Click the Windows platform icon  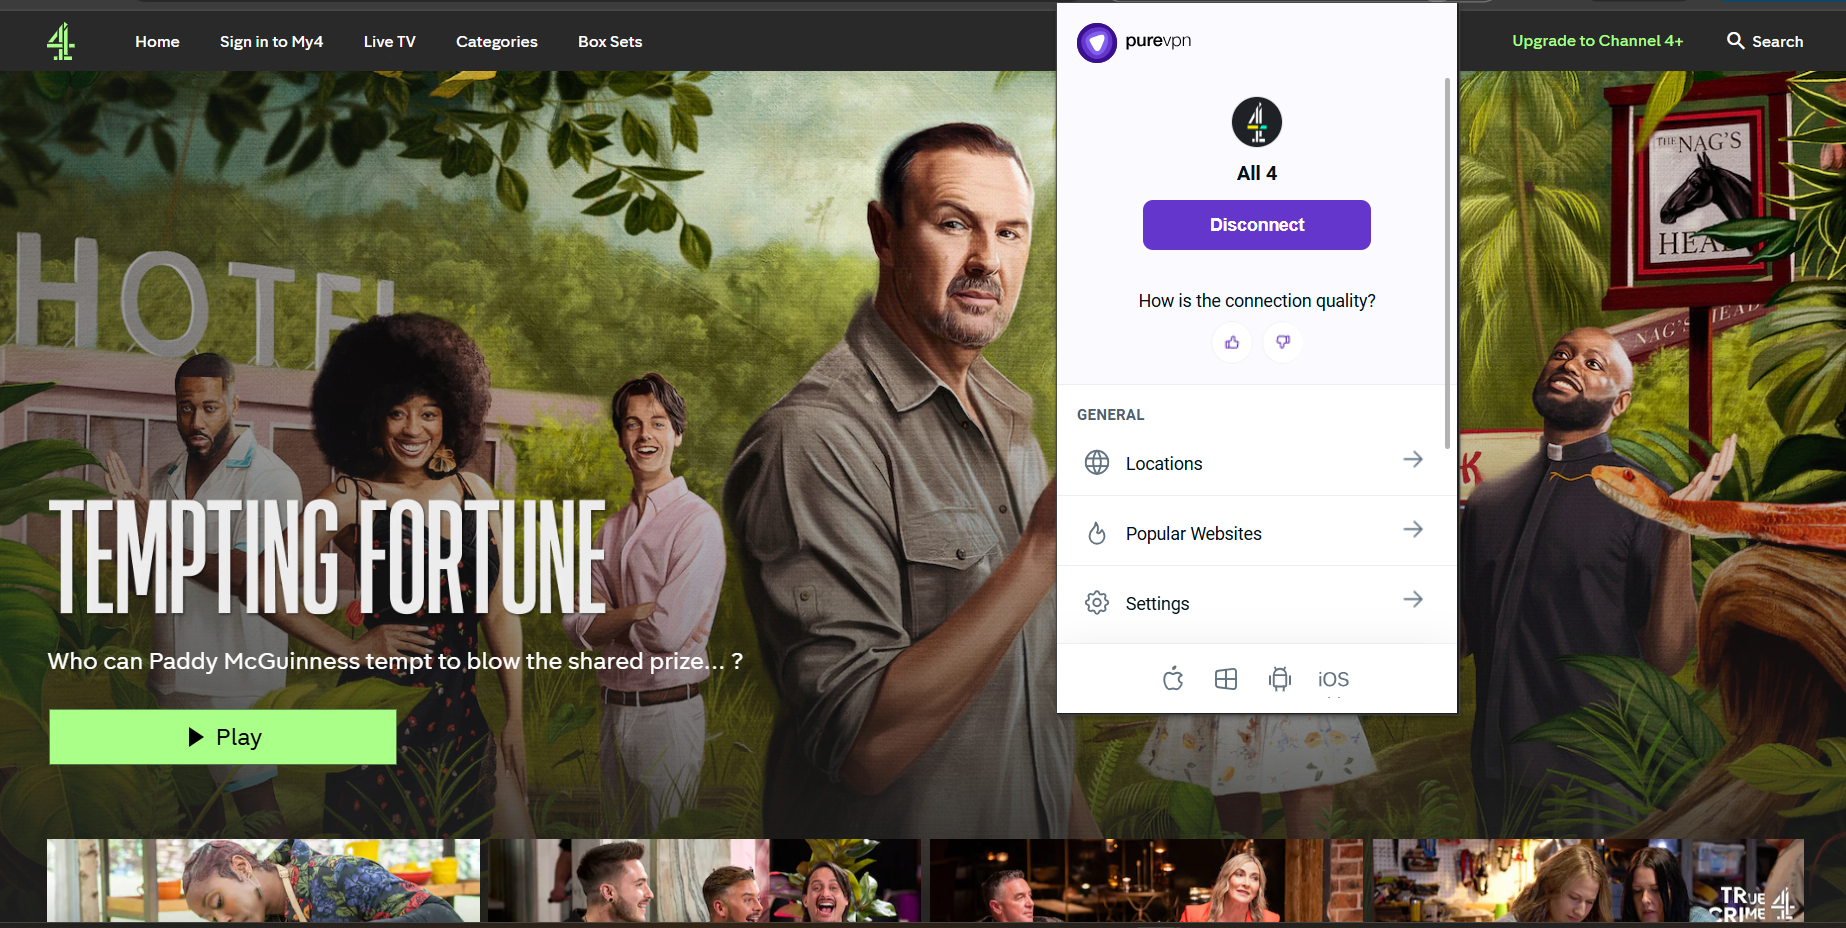click(1226, 680)
